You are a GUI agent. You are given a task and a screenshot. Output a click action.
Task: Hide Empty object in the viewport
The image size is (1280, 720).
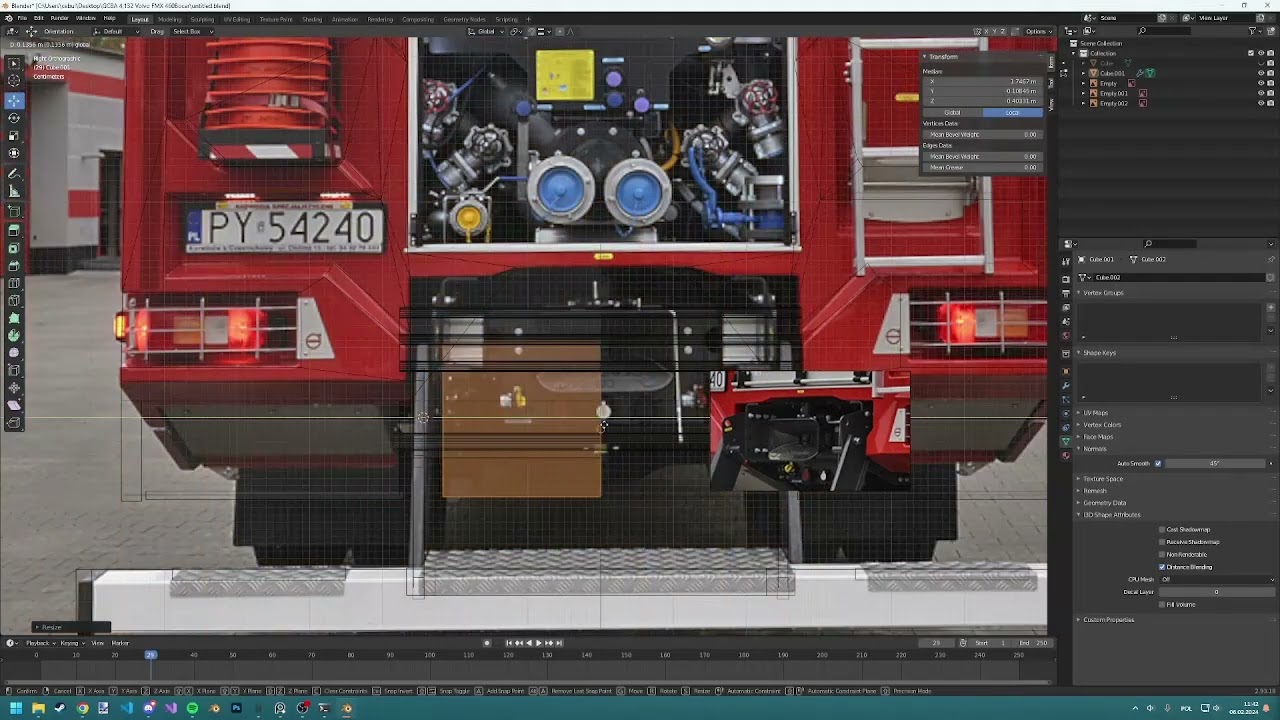pos(1260,83)
